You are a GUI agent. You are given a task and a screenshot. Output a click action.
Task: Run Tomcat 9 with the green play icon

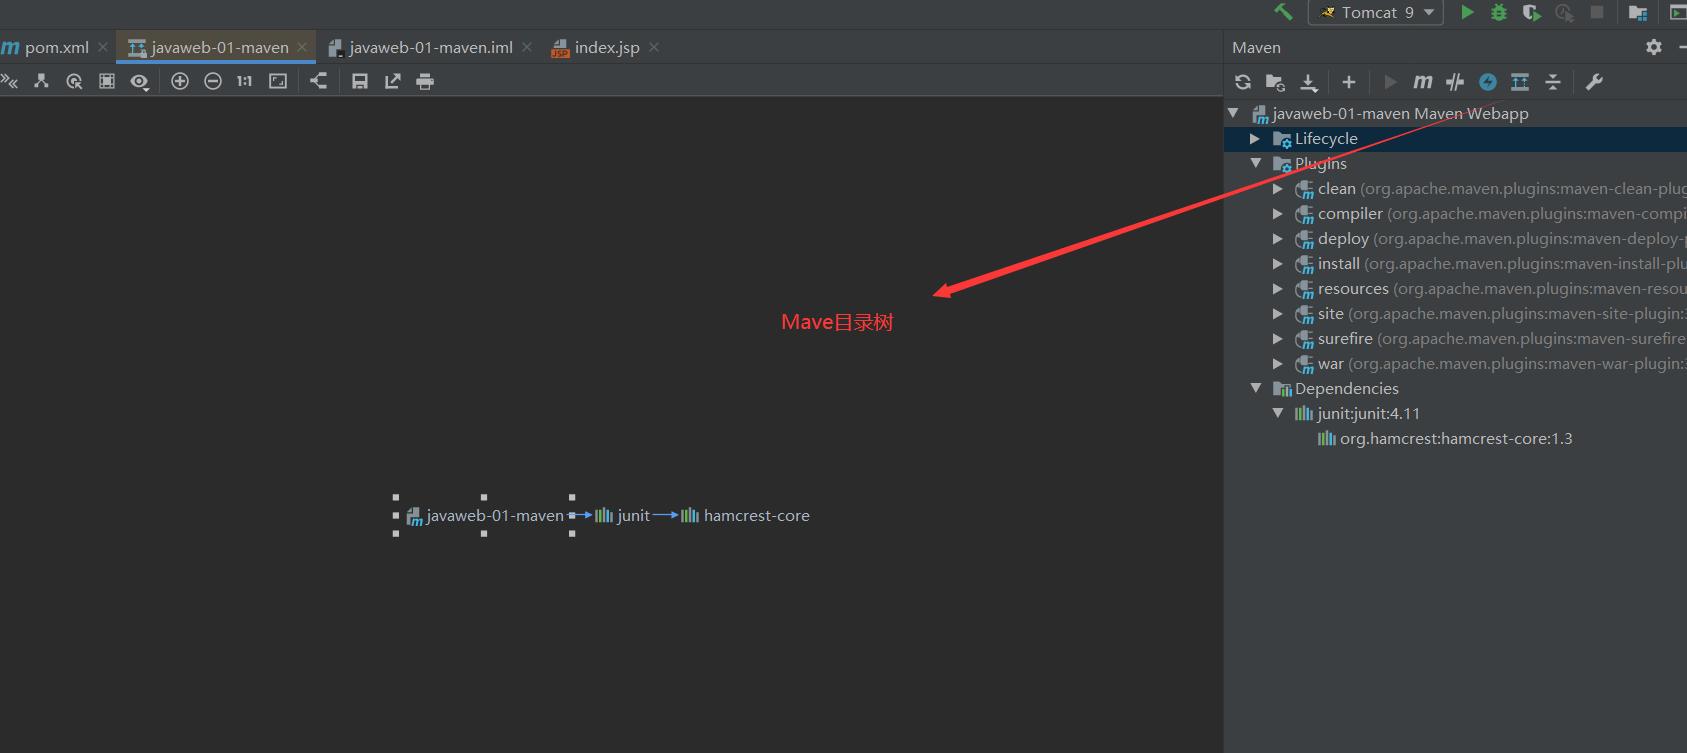tap(1467, 12)
